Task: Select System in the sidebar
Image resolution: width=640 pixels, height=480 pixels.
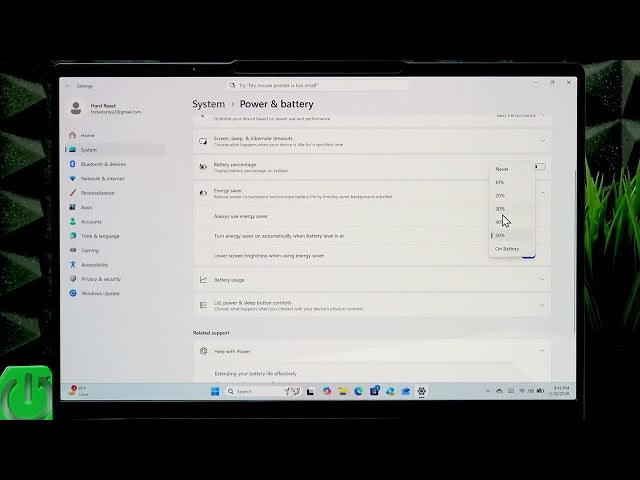Action: point(115,150)
